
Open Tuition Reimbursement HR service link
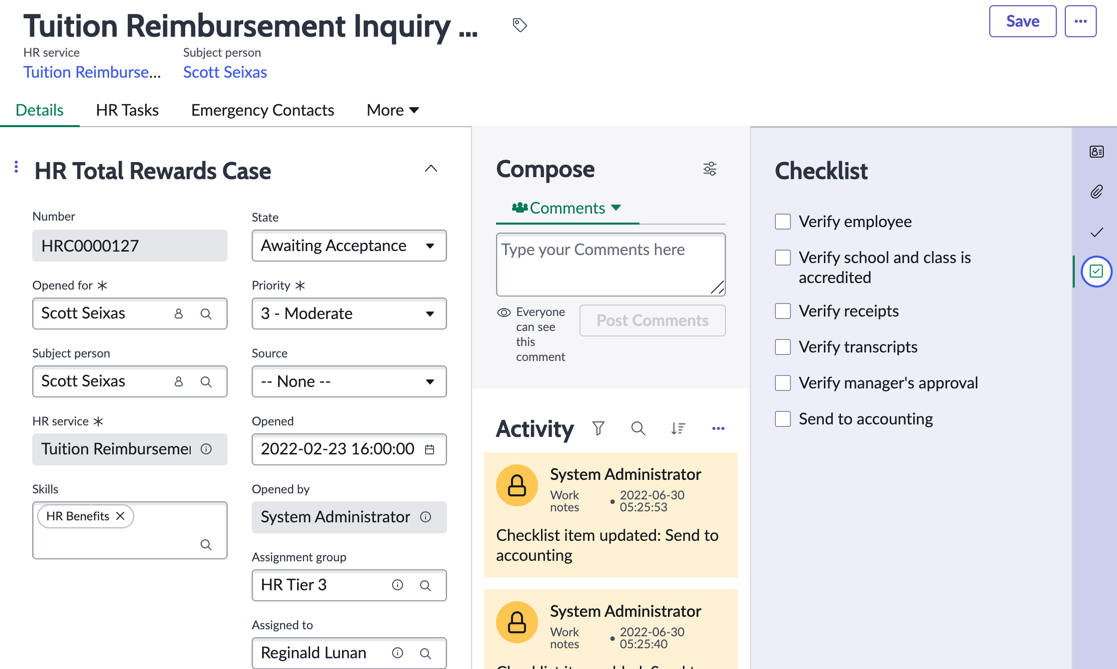click(92, 72)
